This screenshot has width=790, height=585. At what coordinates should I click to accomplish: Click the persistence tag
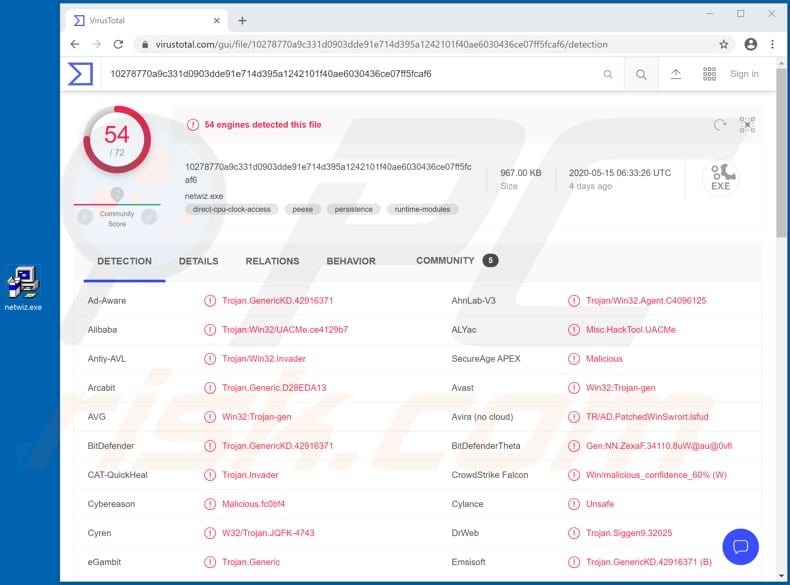point(354,209)
